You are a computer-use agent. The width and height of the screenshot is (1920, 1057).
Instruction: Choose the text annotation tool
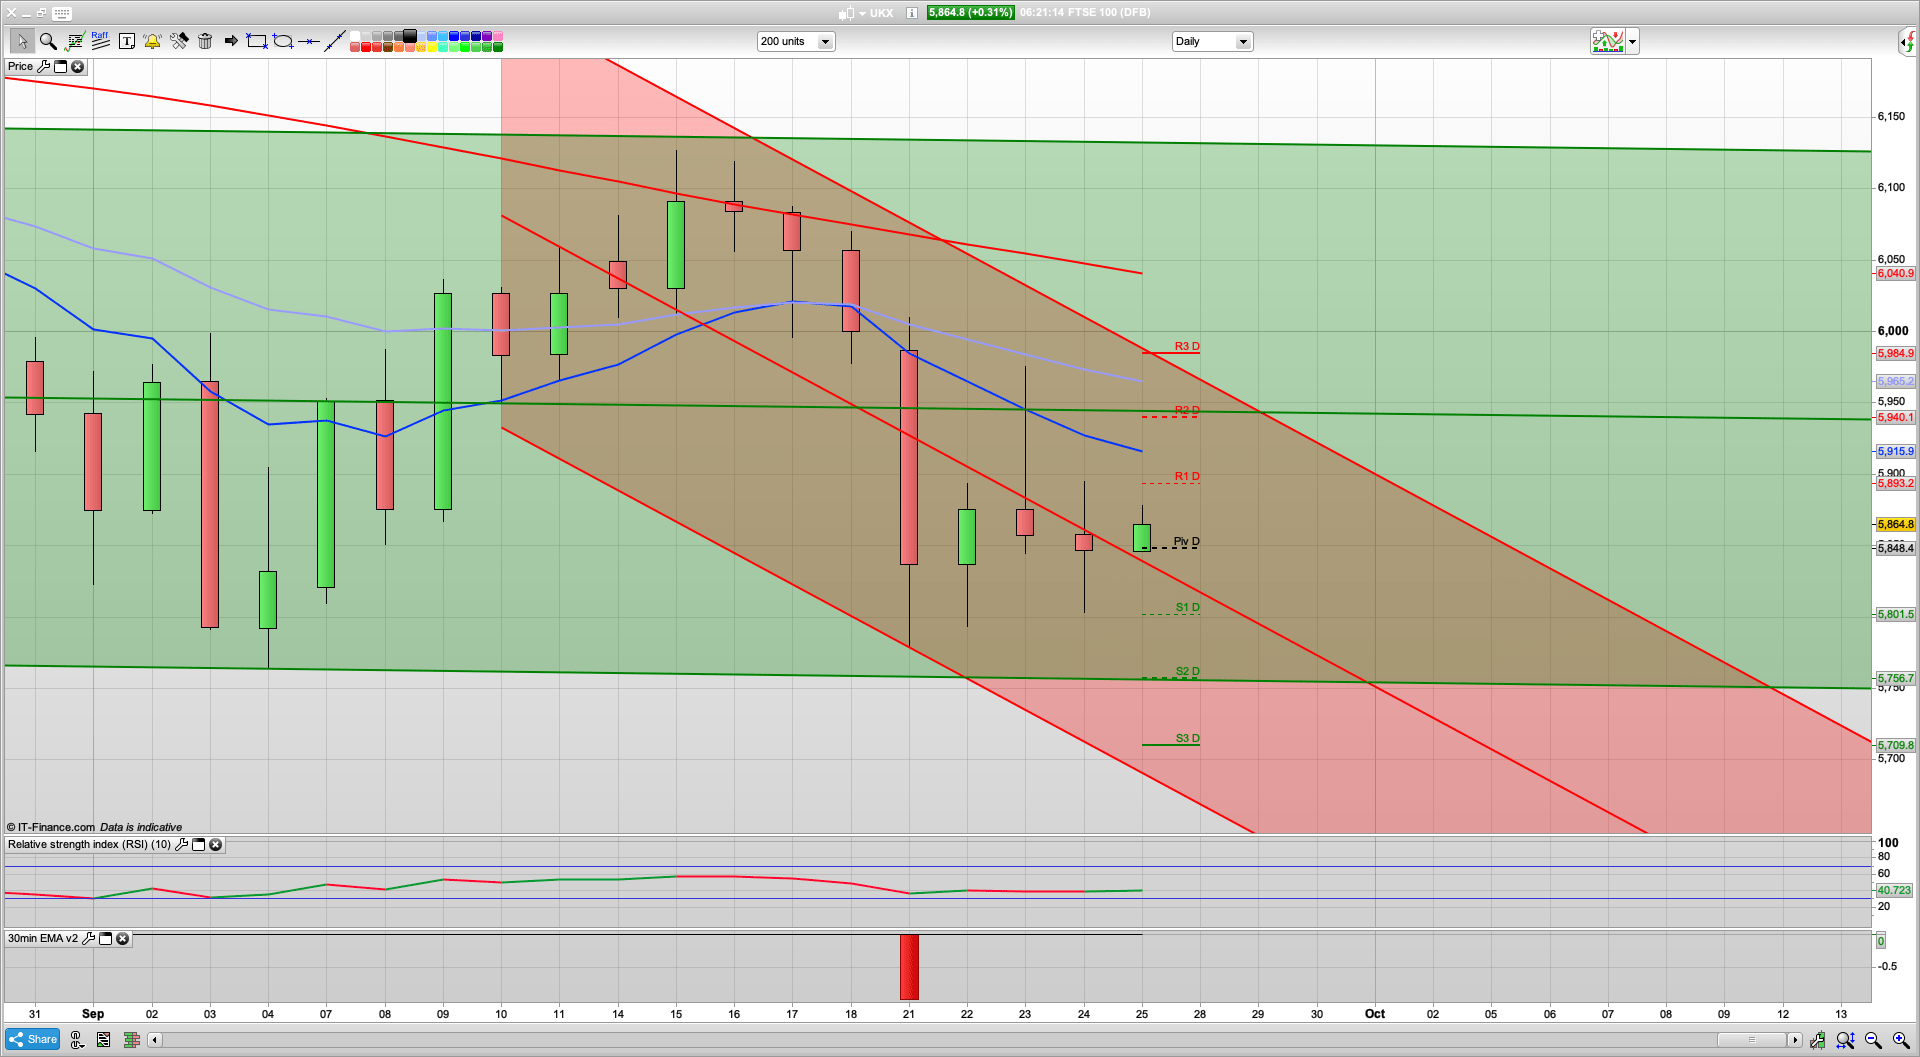pos(126,41)
